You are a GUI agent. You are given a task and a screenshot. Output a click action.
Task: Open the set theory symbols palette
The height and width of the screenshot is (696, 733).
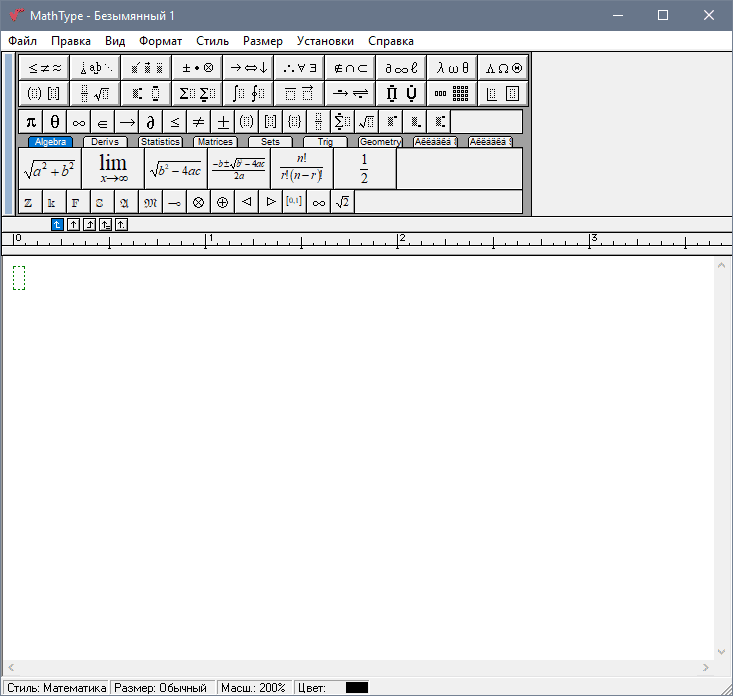click(x=350, y=68)
